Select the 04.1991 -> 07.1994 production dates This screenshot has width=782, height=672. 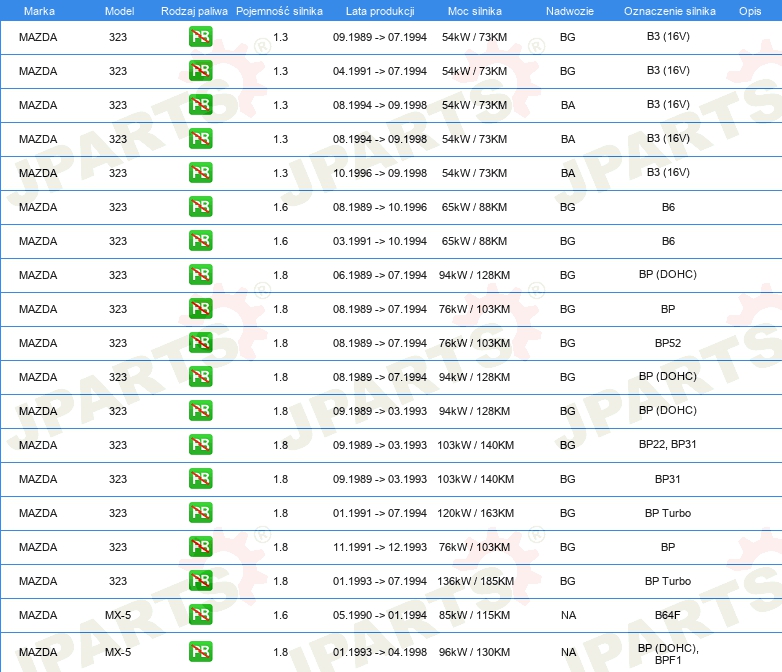380,71
